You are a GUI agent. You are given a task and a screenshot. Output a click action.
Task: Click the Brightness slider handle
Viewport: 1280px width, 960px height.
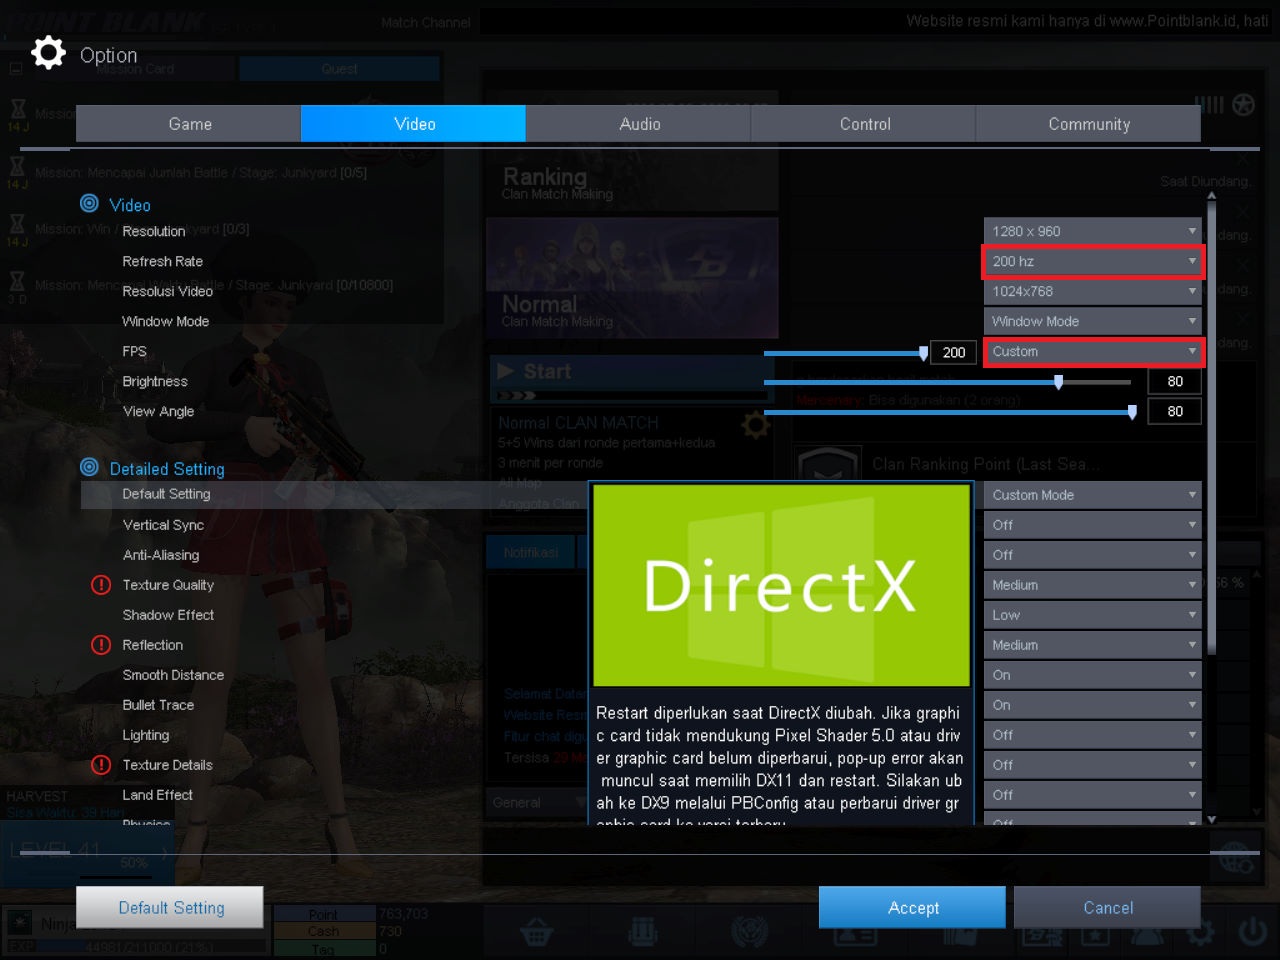[x=1058, y=382]
